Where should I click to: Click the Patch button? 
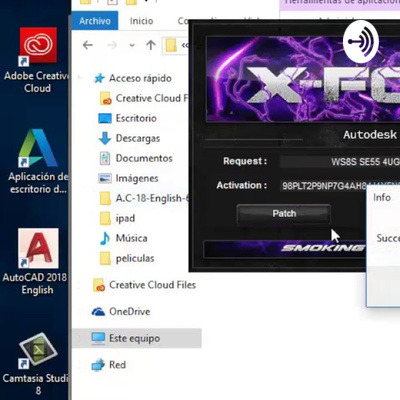click(x=284, y=214)
